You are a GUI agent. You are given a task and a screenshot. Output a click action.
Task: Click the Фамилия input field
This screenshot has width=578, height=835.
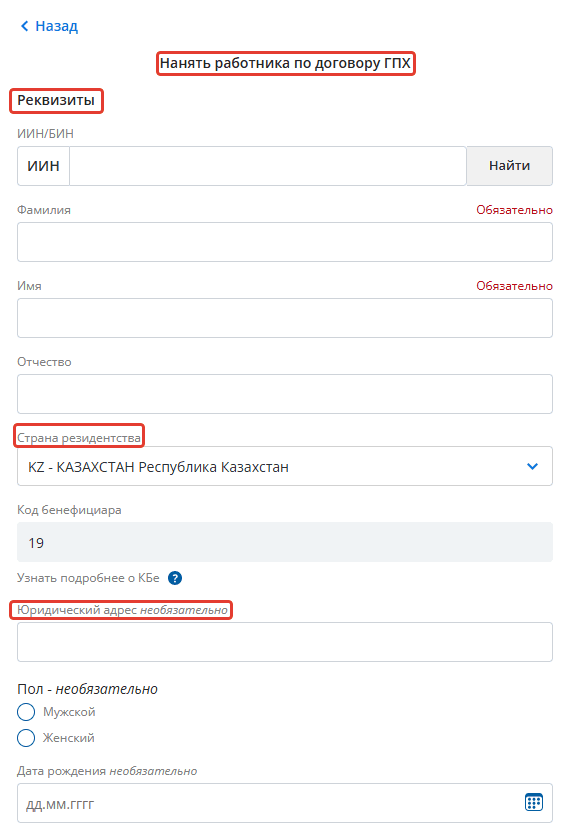pos(285,242)
